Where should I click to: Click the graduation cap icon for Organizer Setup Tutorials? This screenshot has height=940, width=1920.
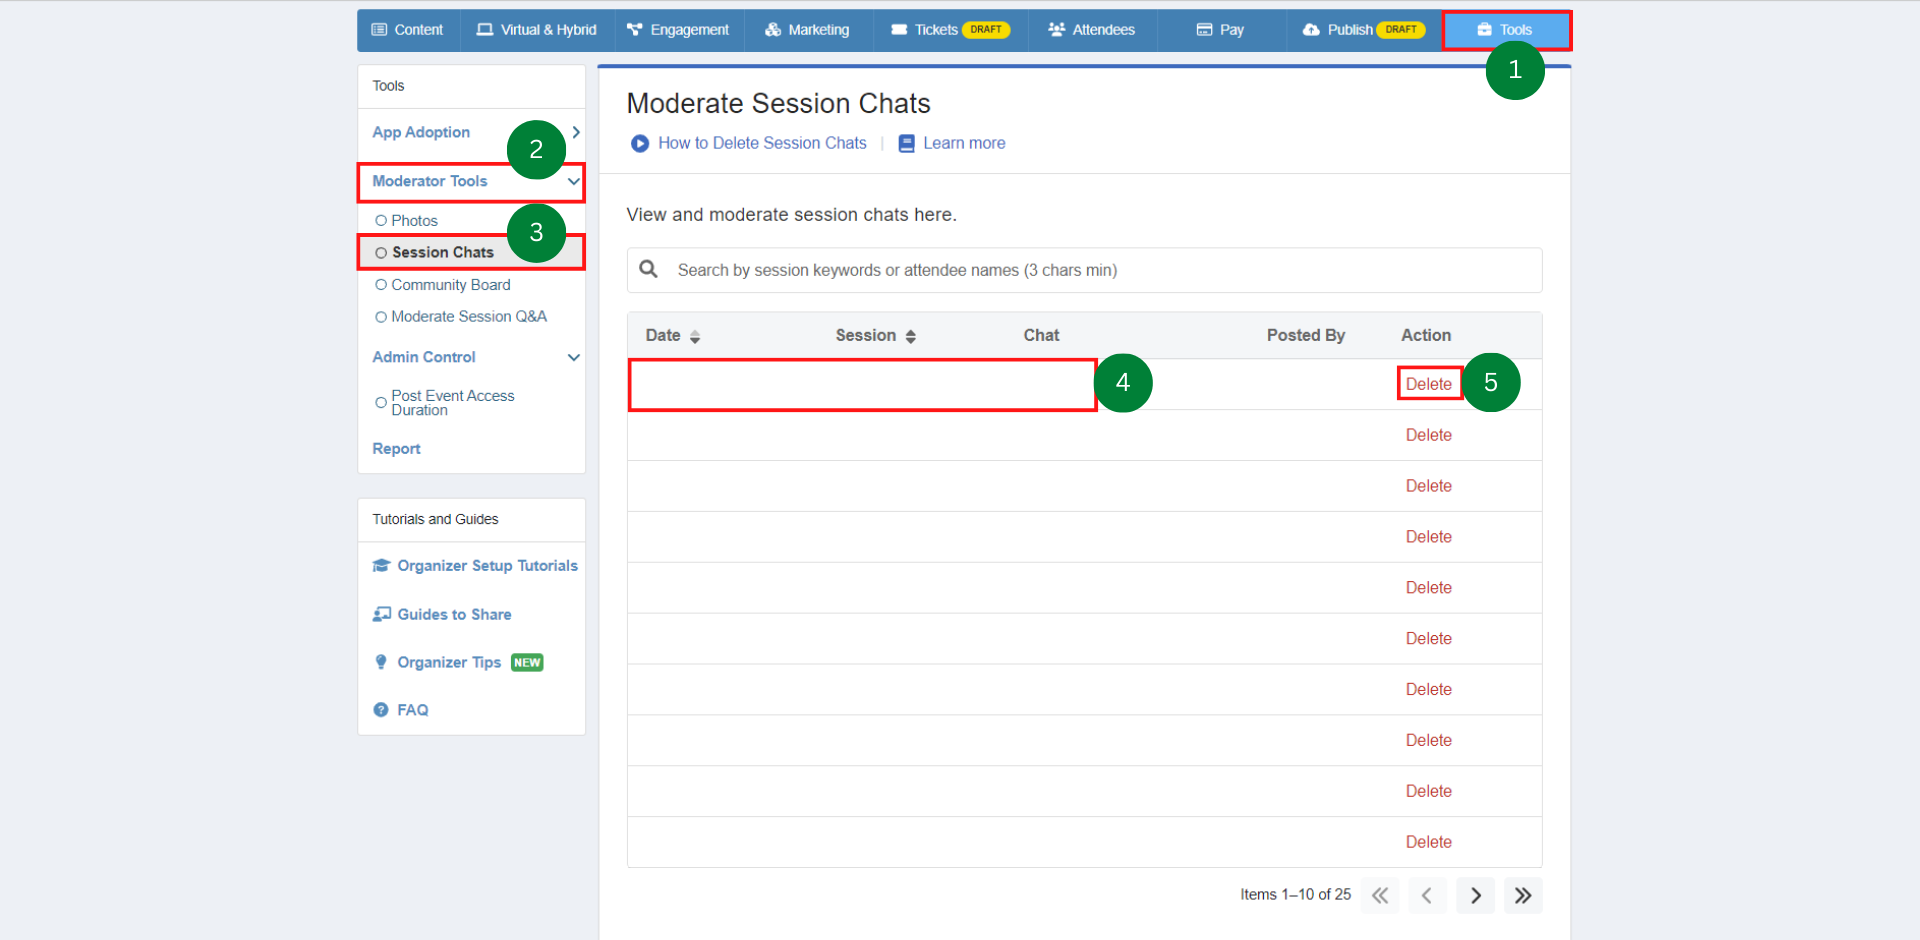tap(381, 565)
